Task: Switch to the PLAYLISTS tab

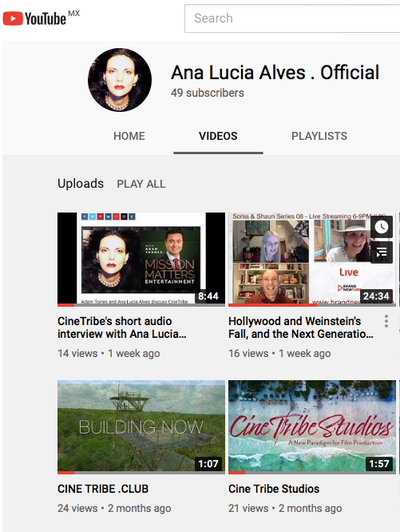Action: pyautogui.click(x=319, y=136)
